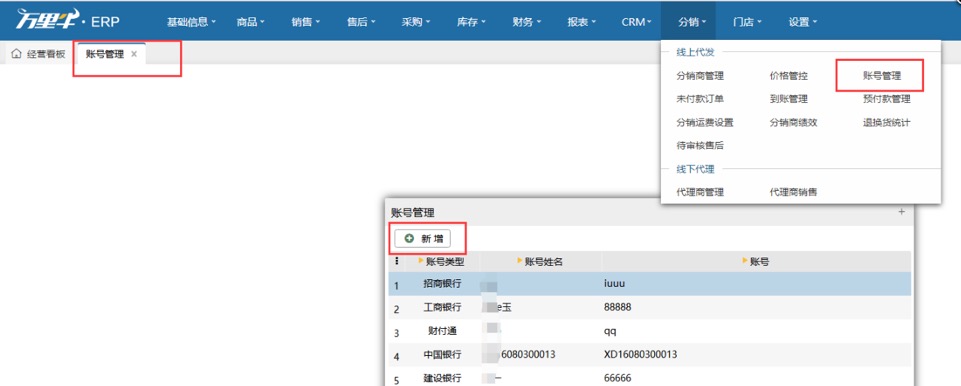
Task: Open the column options dots icon
Action: point(397,261)
